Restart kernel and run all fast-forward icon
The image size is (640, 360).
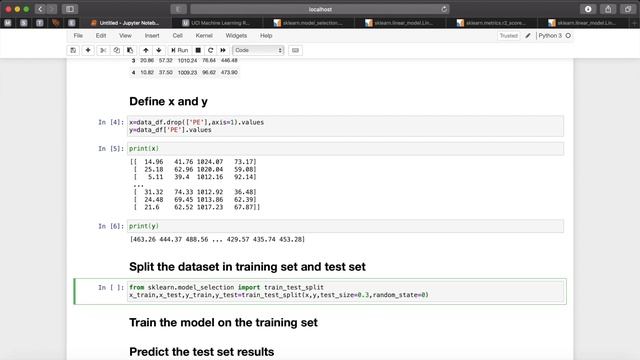[x=223, y=50]
